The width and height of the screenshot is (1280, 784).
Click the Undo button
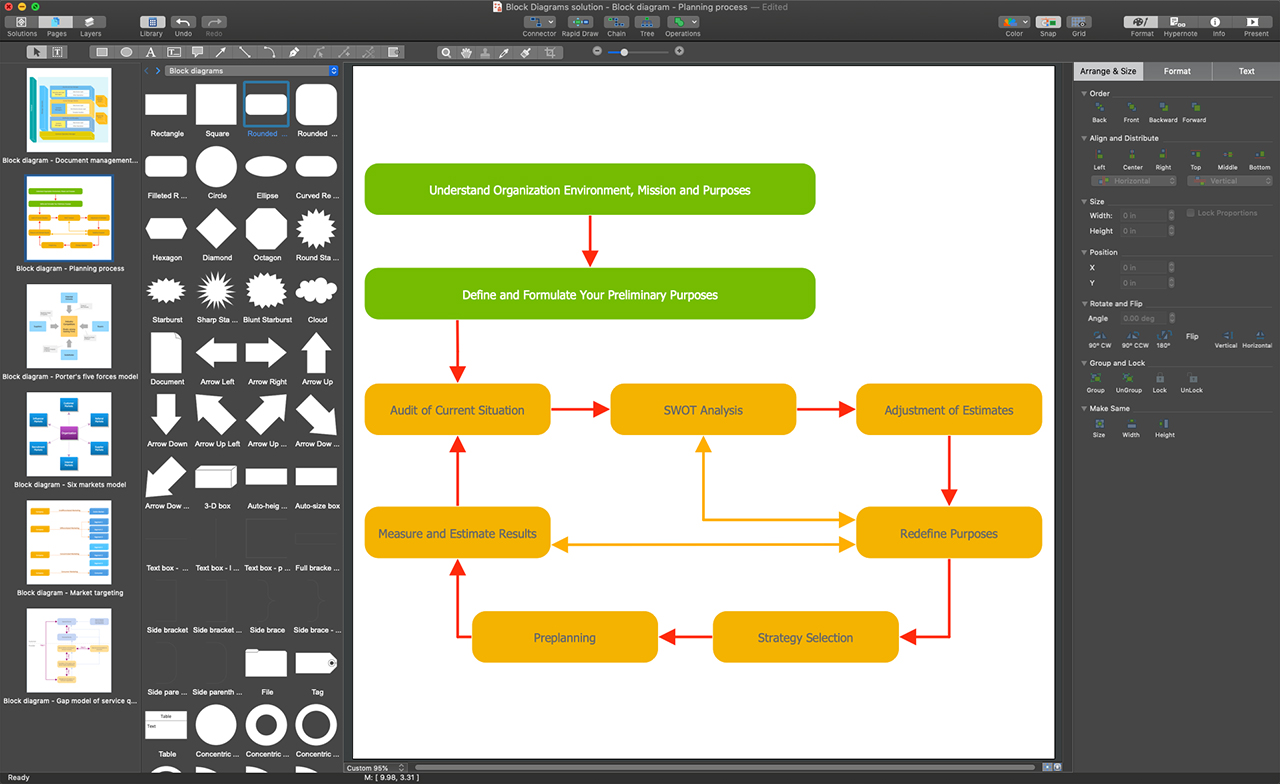pos(183,22)
